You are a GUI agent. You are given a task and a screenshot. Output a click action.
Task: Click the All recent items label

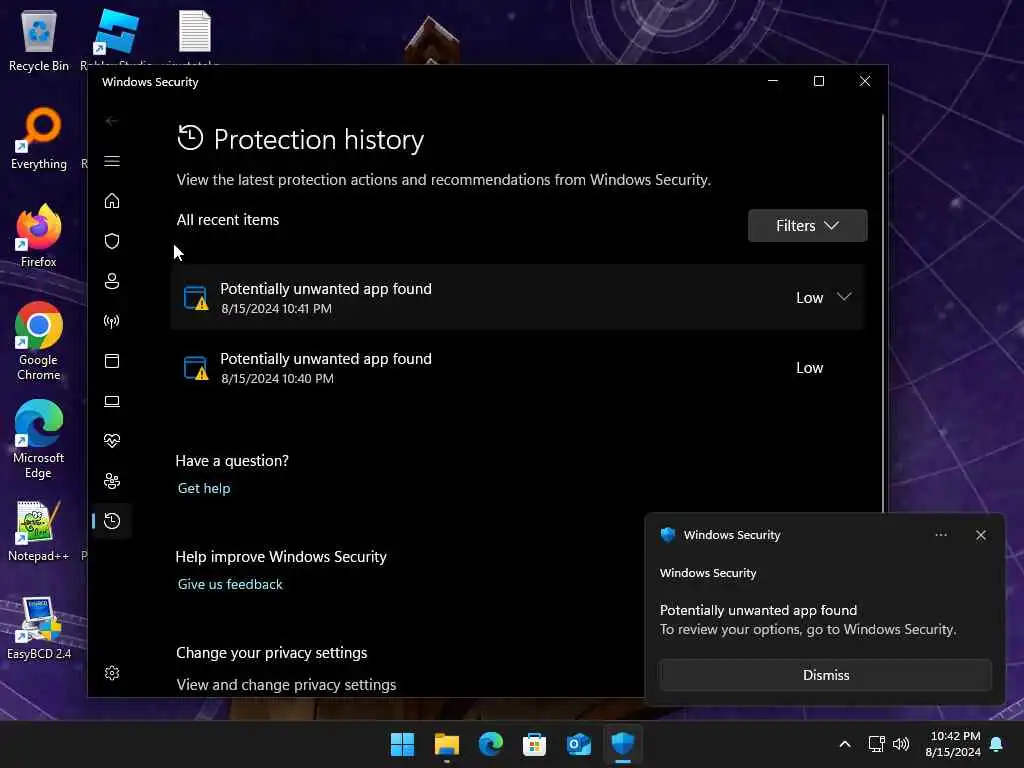pos(227,219)
